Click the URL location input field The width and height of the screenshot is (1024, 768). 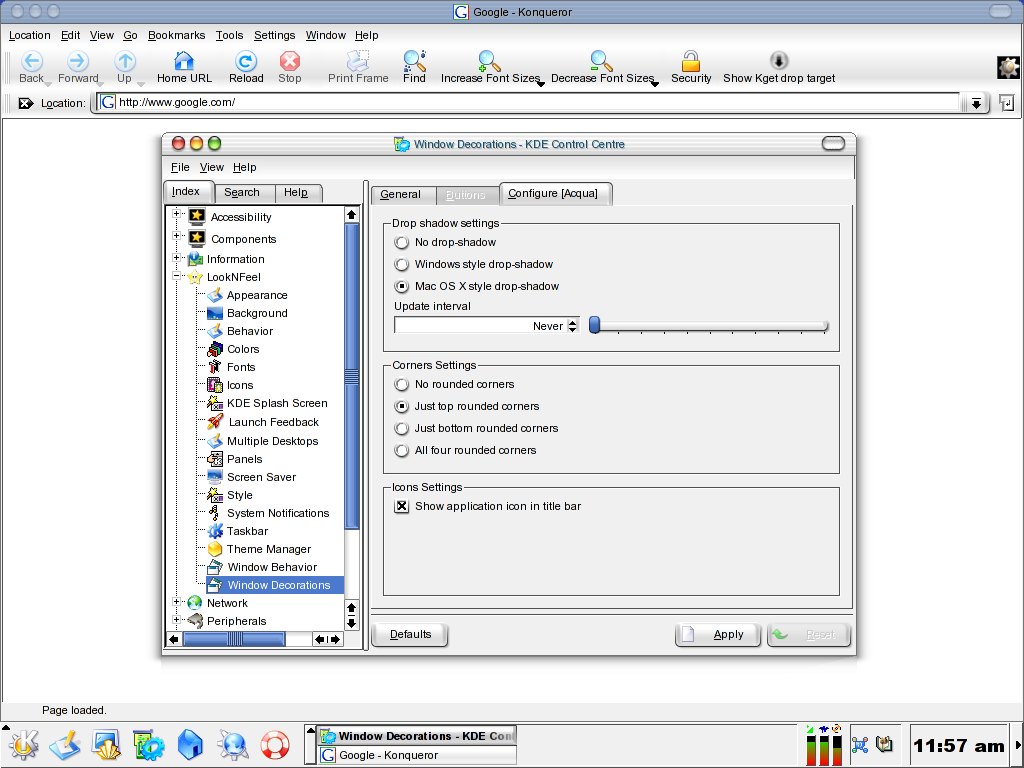[x=529, y=103]
